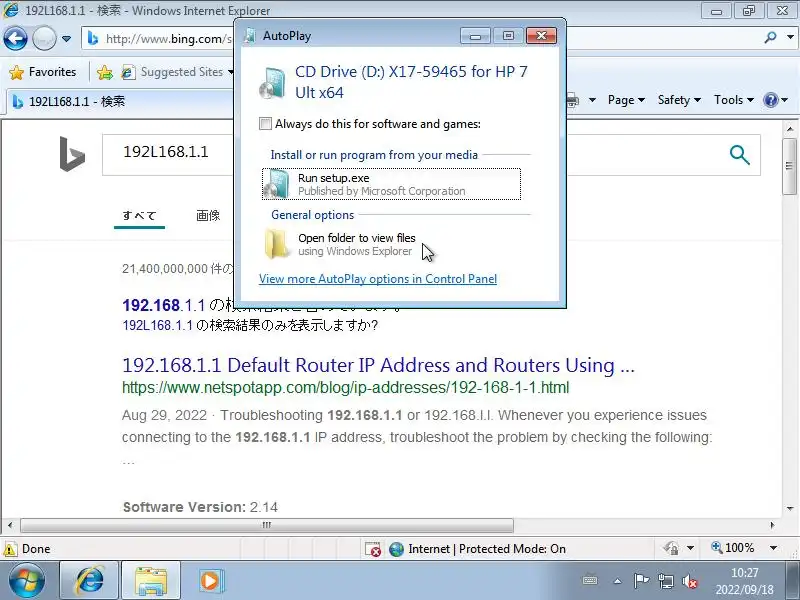Click the netspotapp.com green URL
Image resolution: width=800 pixels, height=600 pixels.
point(345,388)
